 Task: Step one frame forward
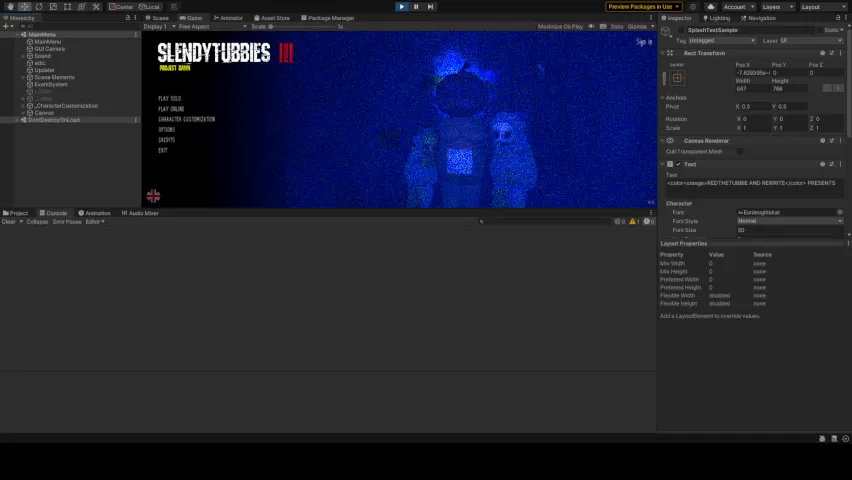pyautogui.click(x=430, y=7)
